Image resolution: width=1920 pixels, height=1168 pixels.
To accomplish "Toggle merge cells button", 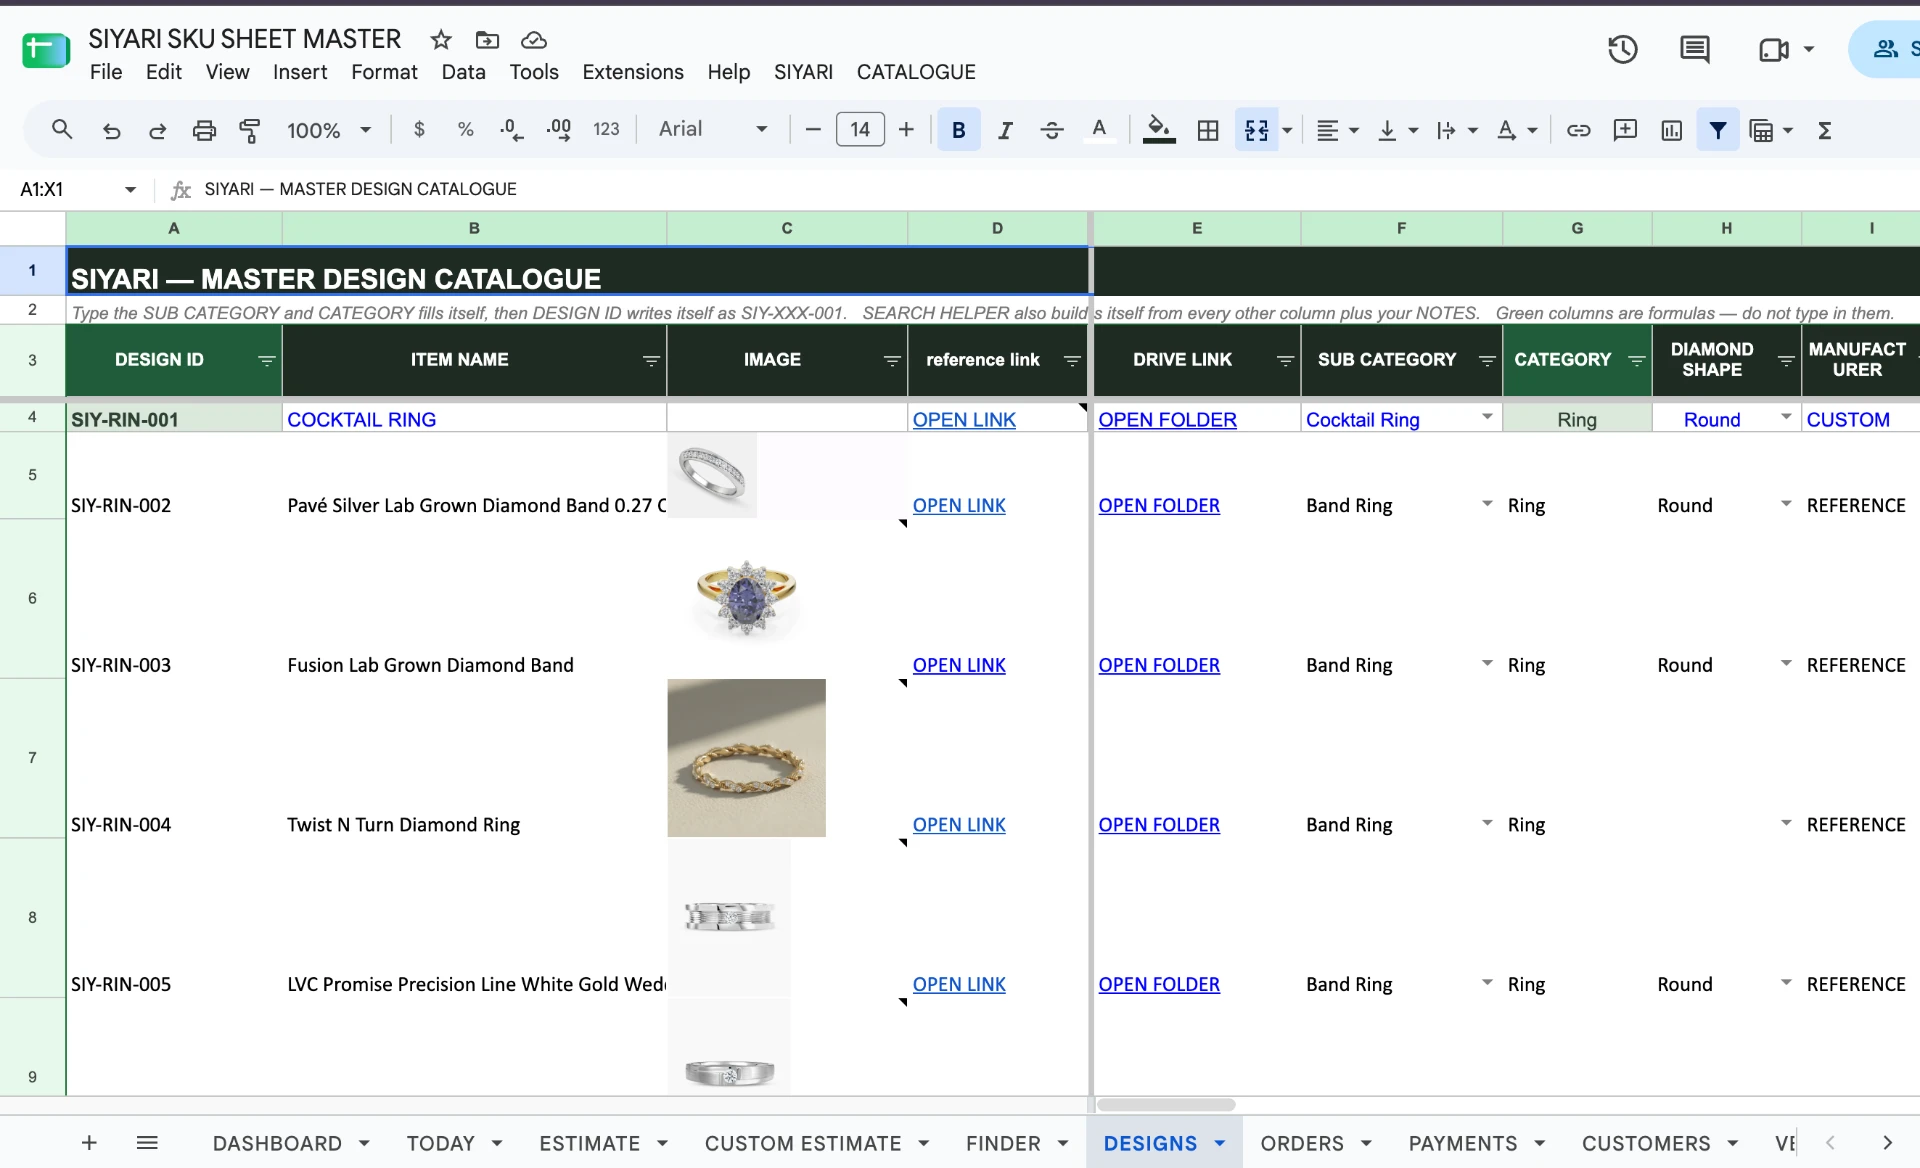I will pos(1256,130).
